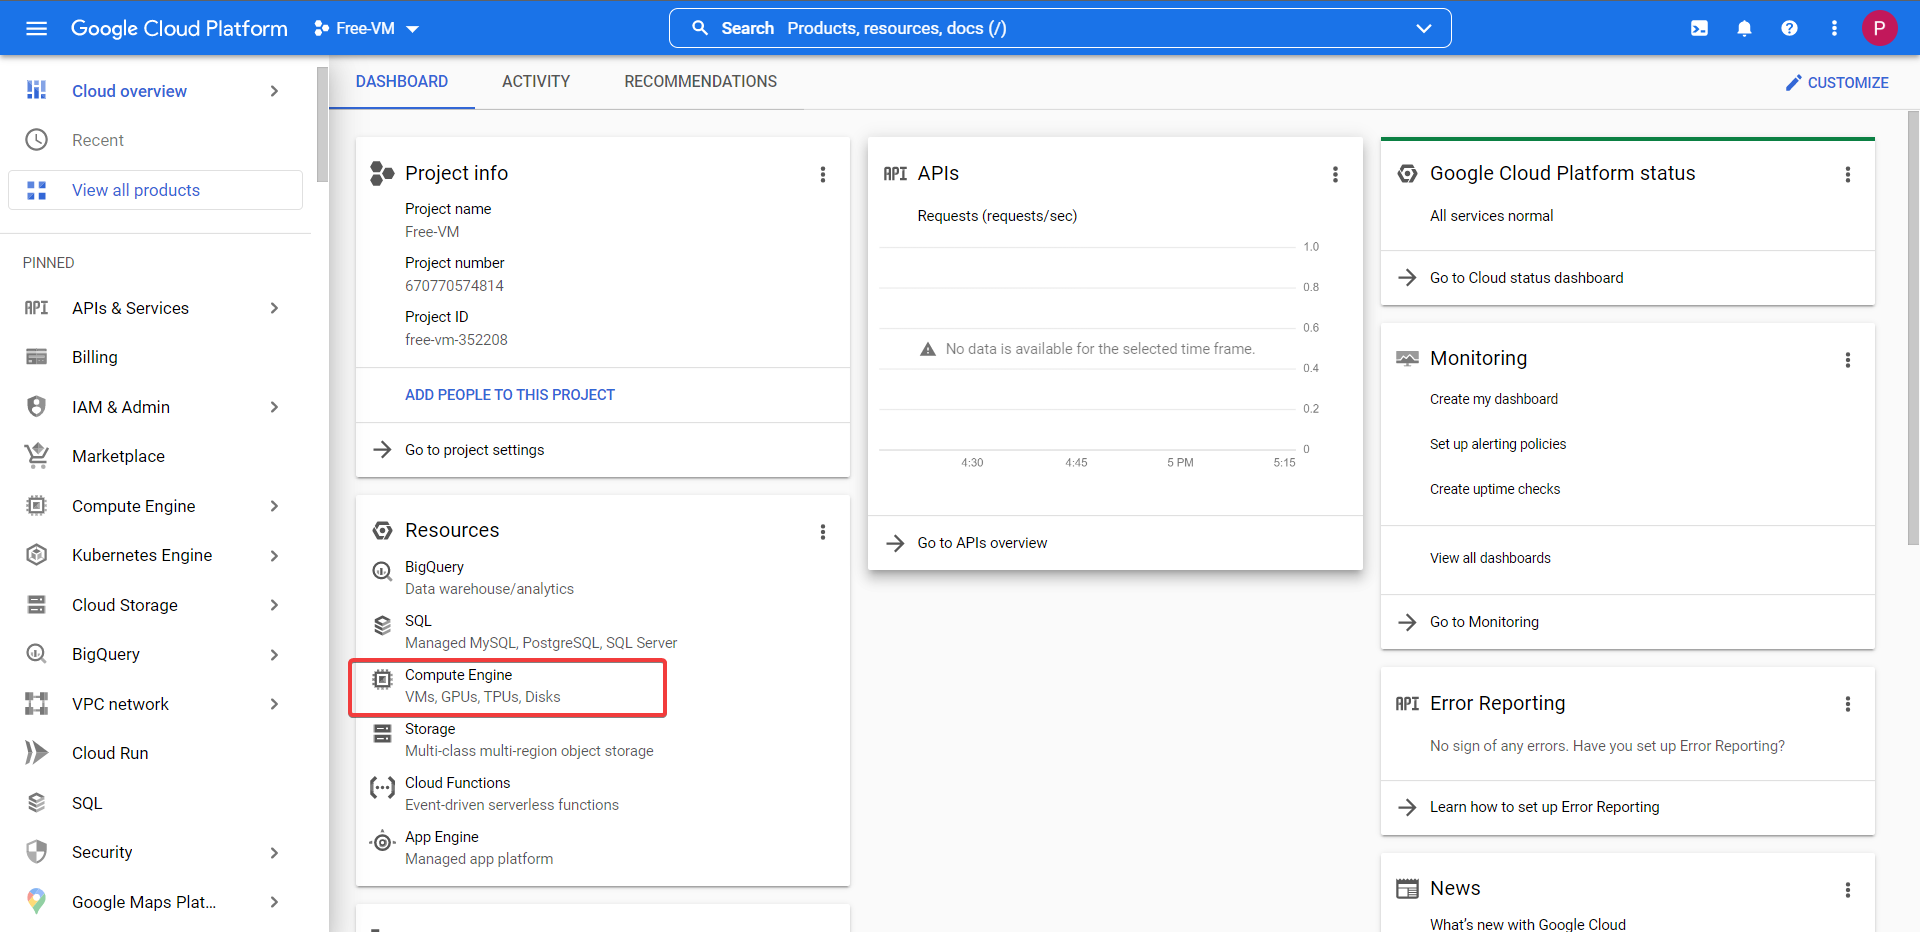Click the main page vertical scrollbar

(x=1913, y=328)
